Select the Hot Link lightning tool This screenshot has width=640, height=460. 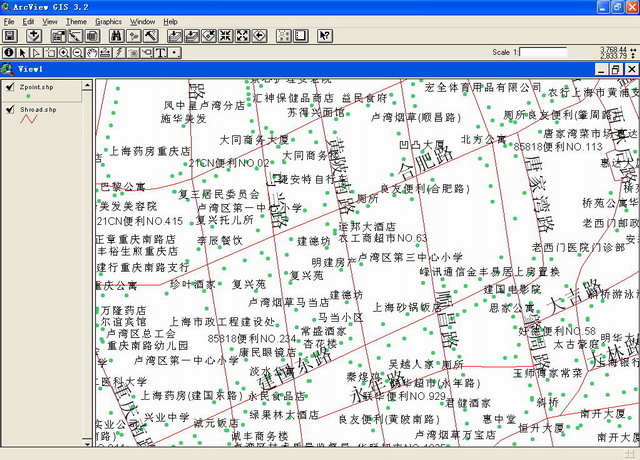[x=119, y=53]
